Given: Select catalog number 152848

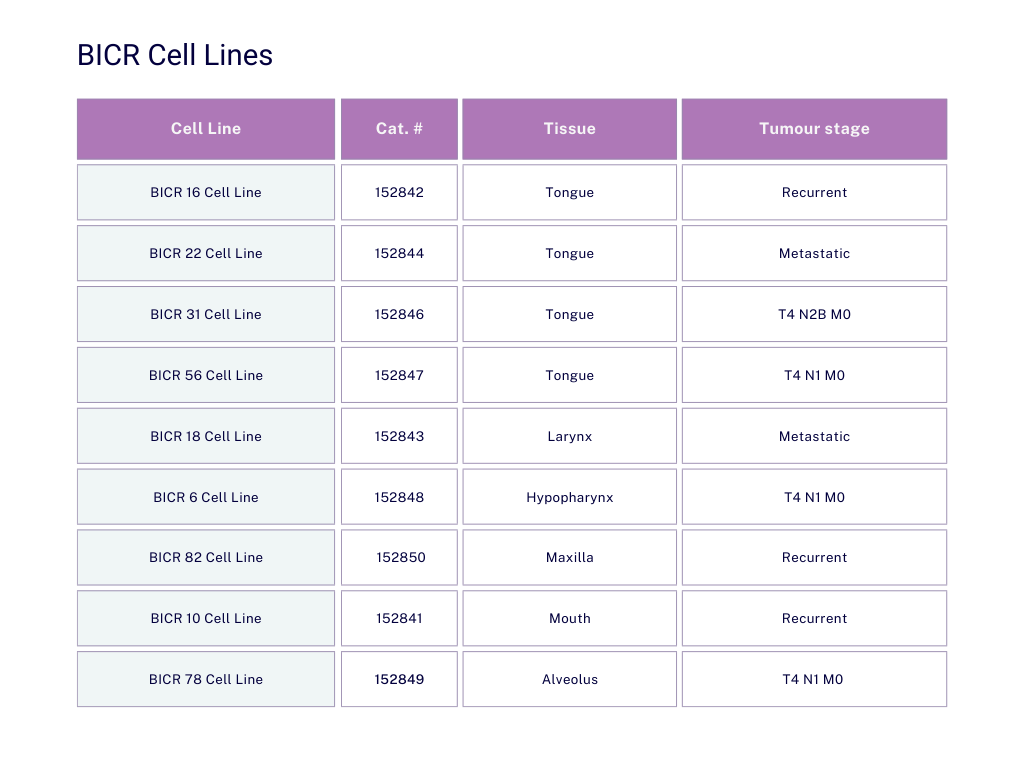Looking at the screenshot, I should [399, 497].
